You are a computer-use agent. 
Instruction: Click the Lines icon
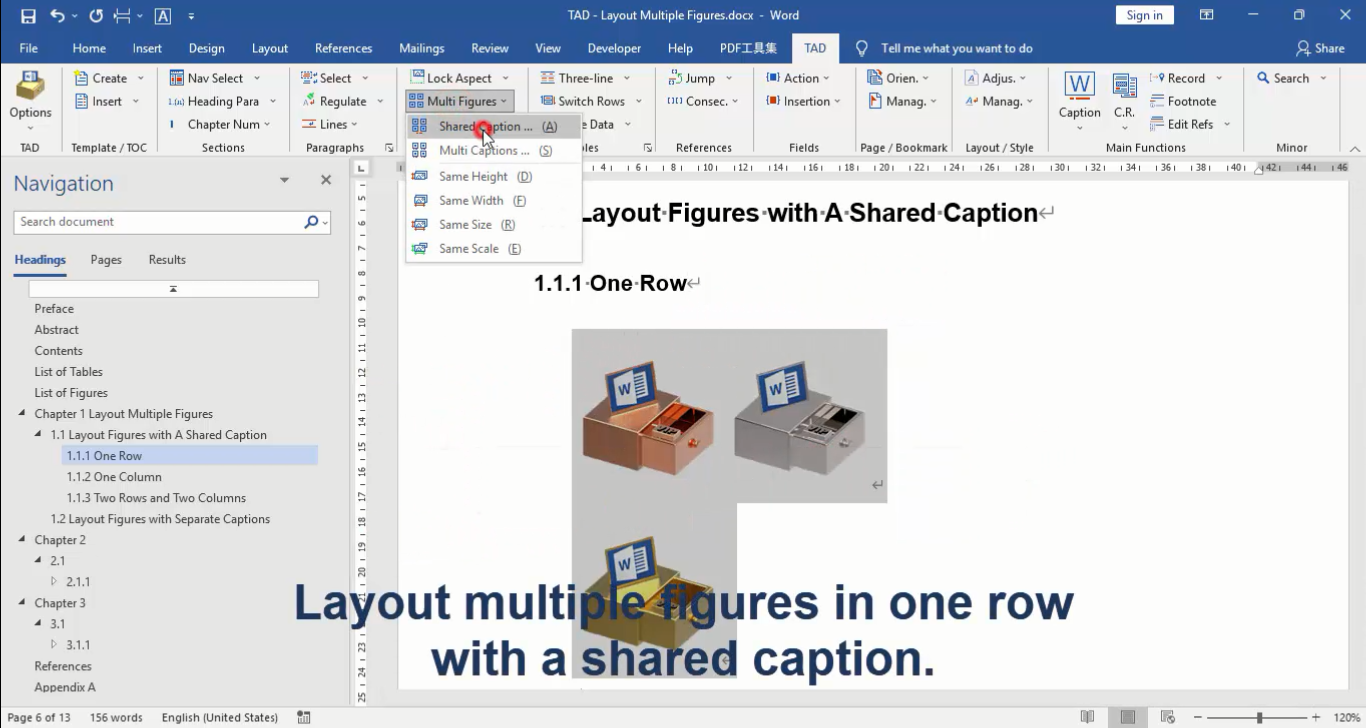coord(309,124)
